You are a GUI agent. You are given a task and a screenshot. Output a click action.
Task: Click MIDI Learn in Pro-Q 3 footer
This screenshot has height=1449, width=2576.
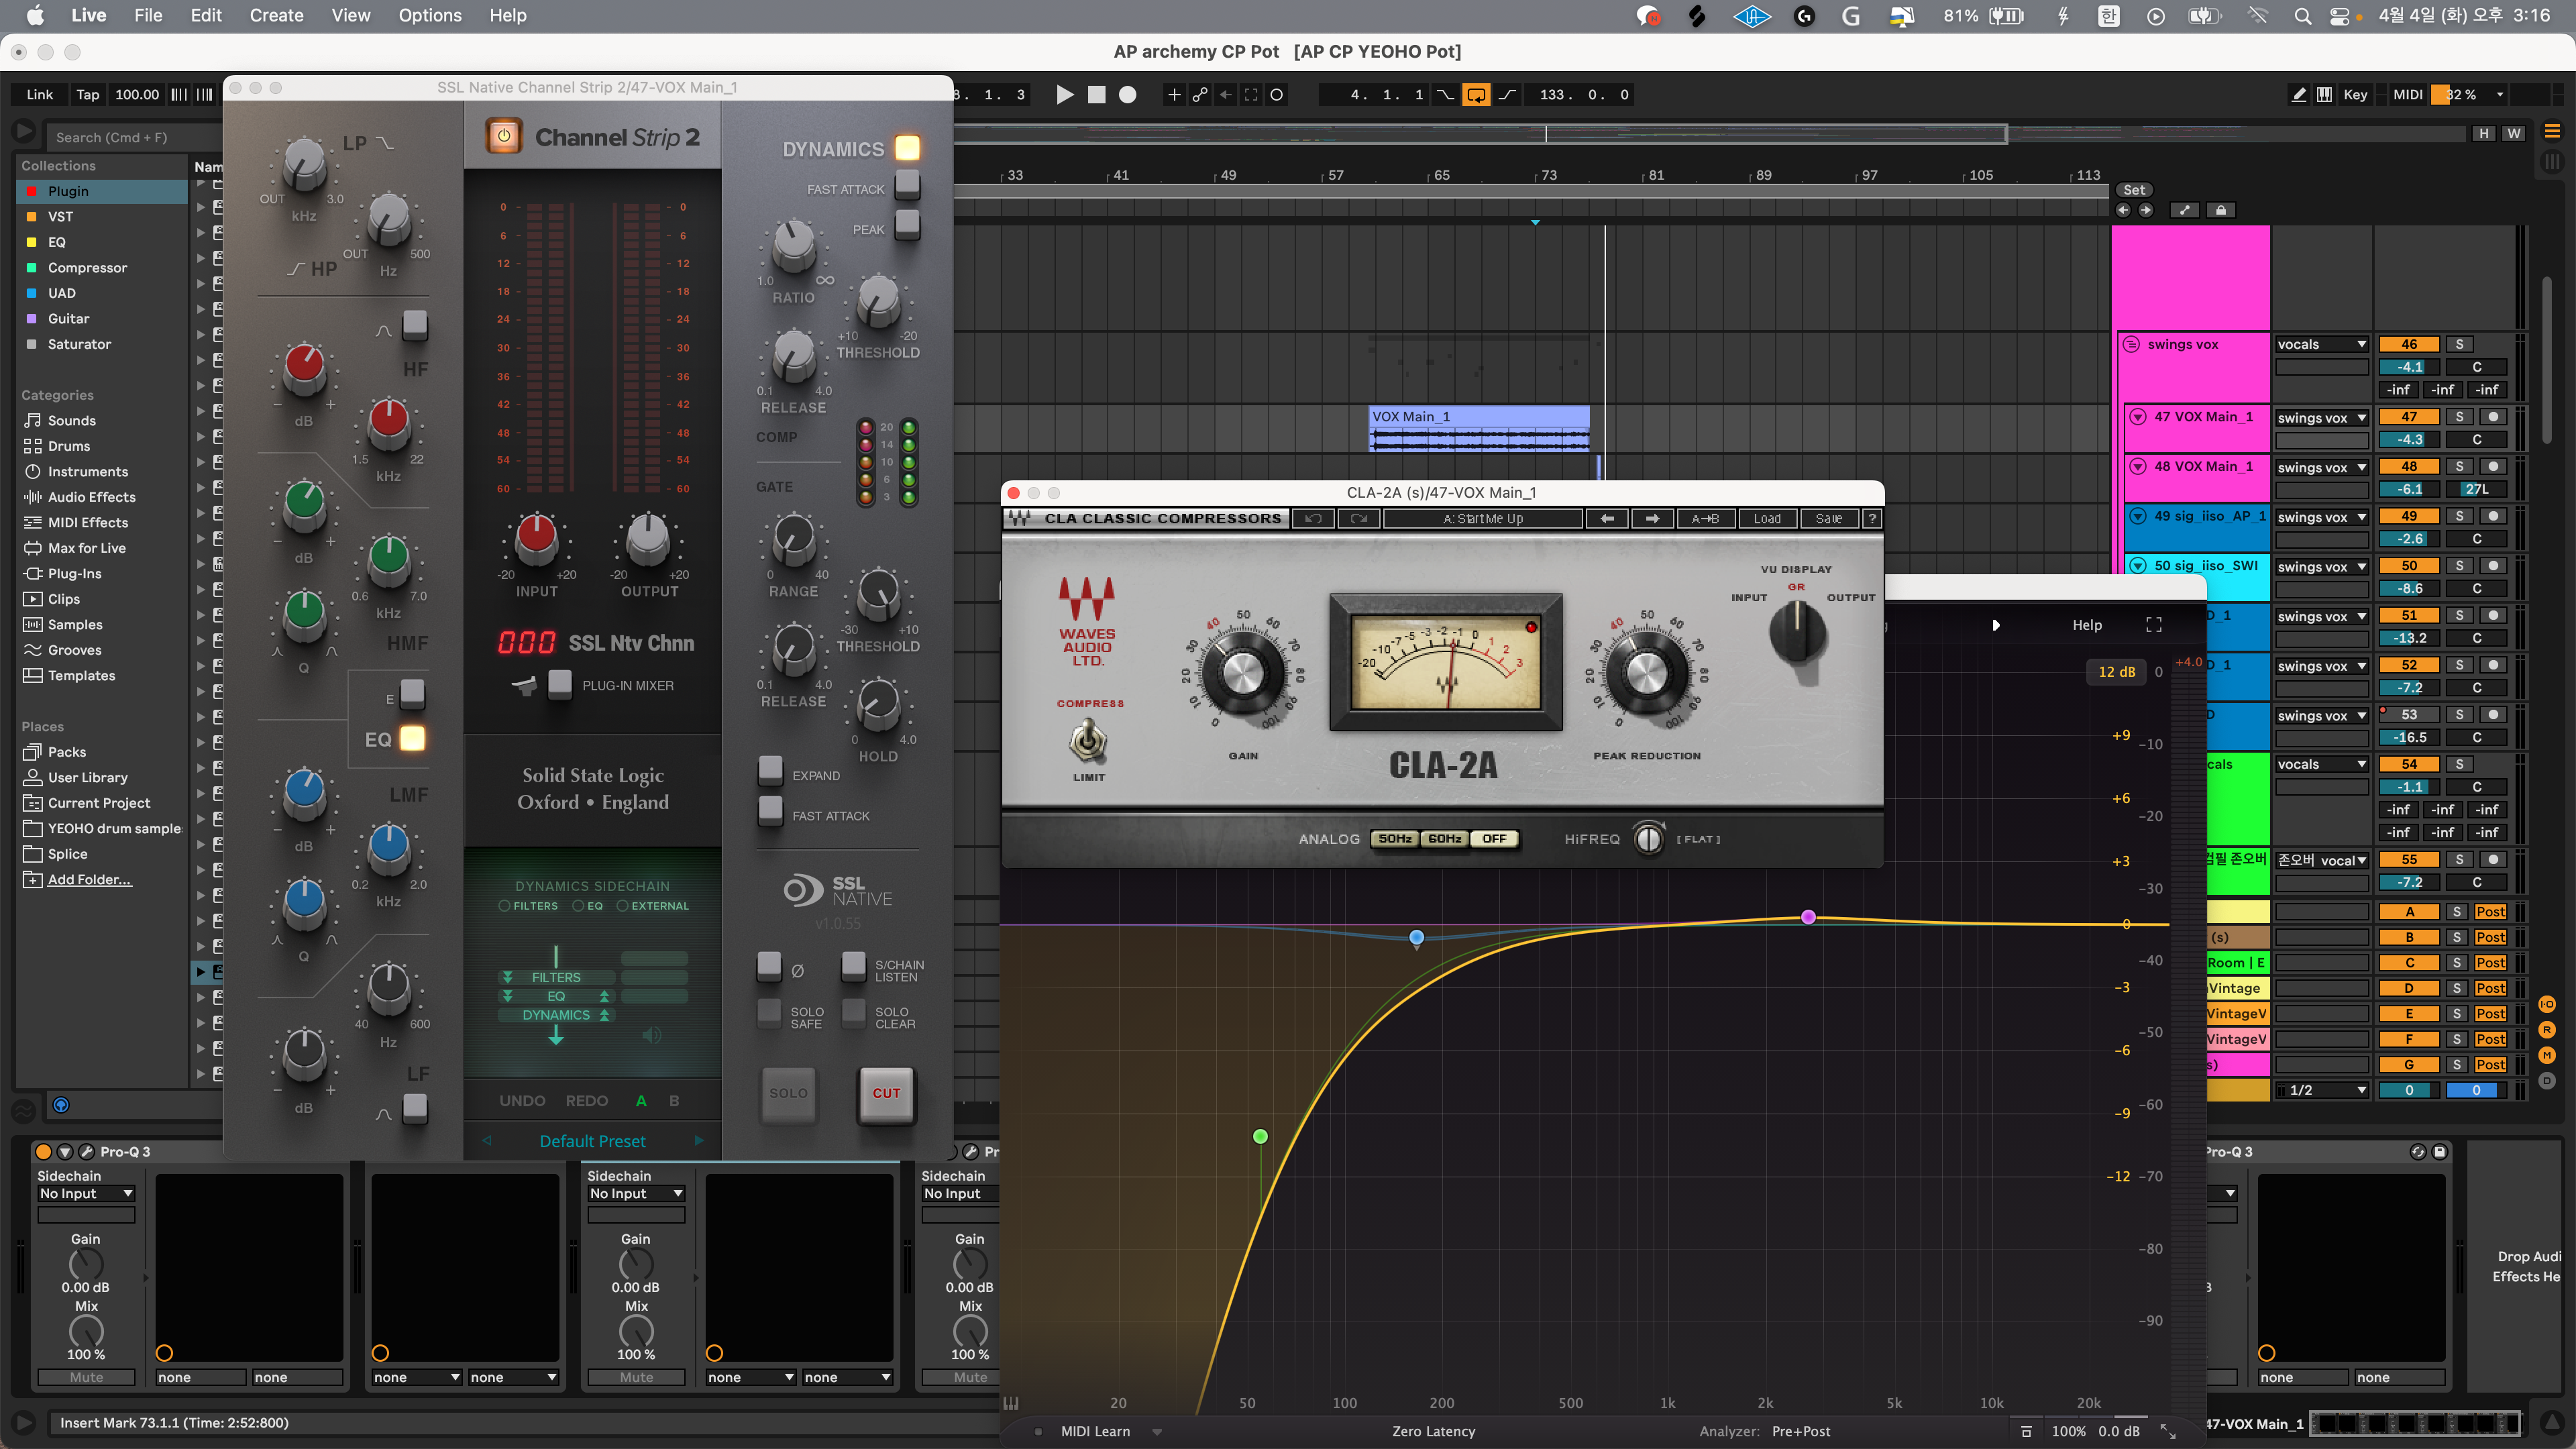click(x=1095, y=1431)
